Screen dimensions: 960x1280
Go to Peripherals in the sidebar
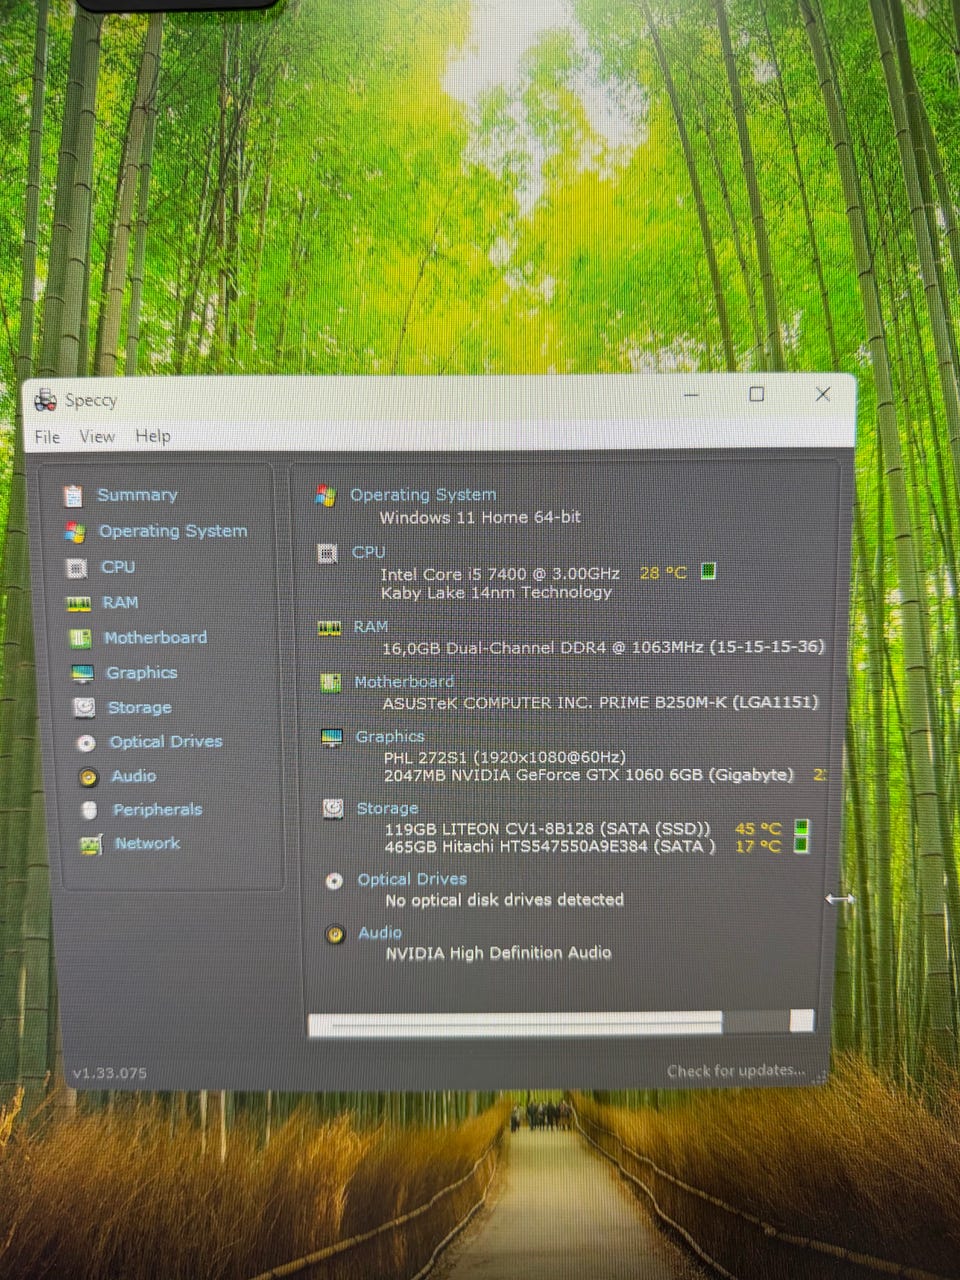click(157, 810)
